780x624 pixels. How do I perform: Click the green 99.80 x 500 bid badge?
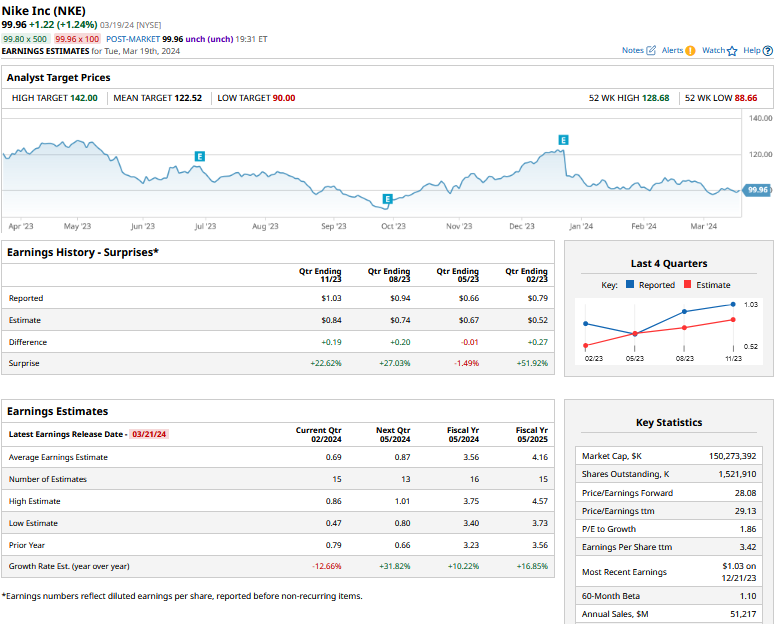point(25,39)
